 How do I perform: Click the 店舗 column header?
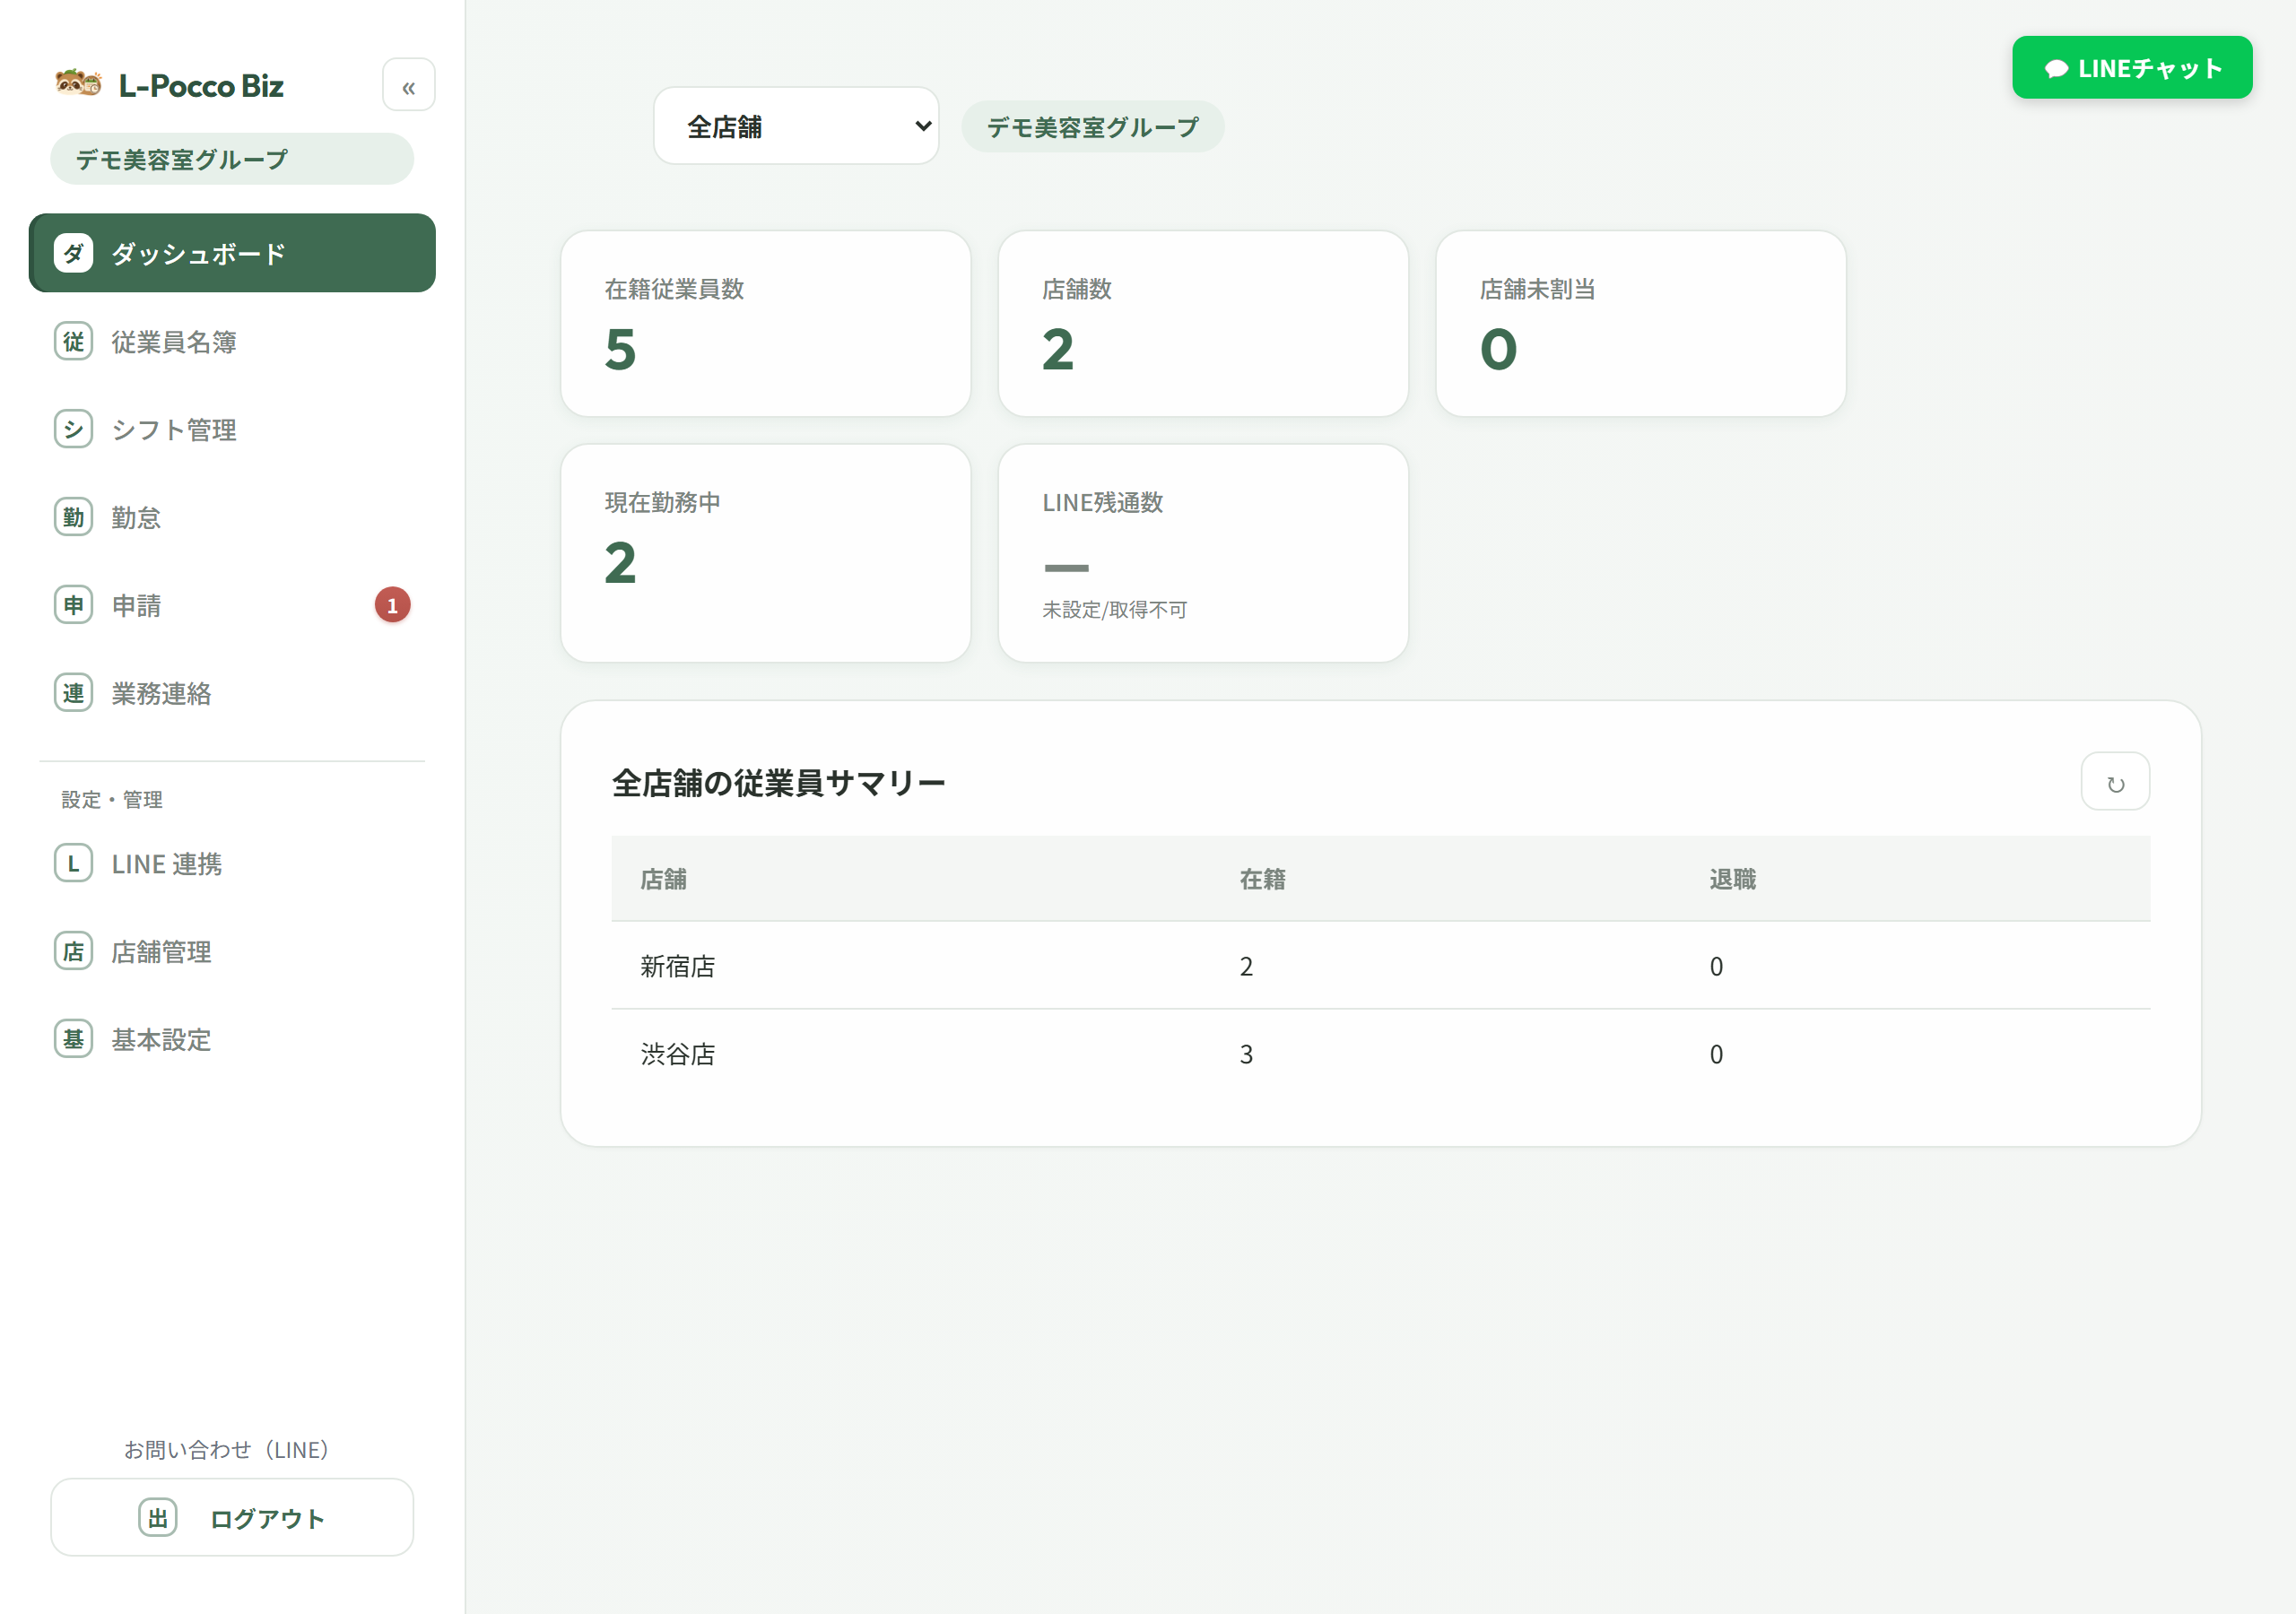663,880
